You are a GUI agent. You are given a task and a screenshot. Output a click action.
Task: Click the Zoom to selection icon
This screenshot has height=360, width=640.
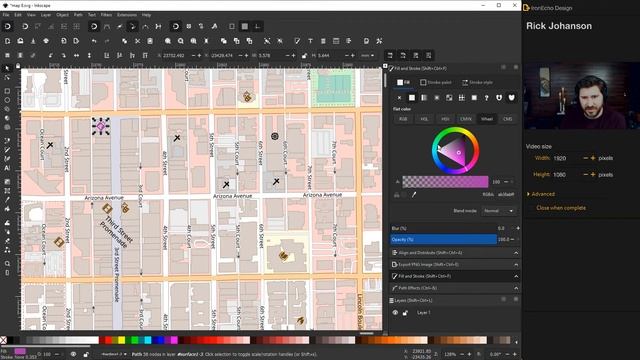point(168,41)
